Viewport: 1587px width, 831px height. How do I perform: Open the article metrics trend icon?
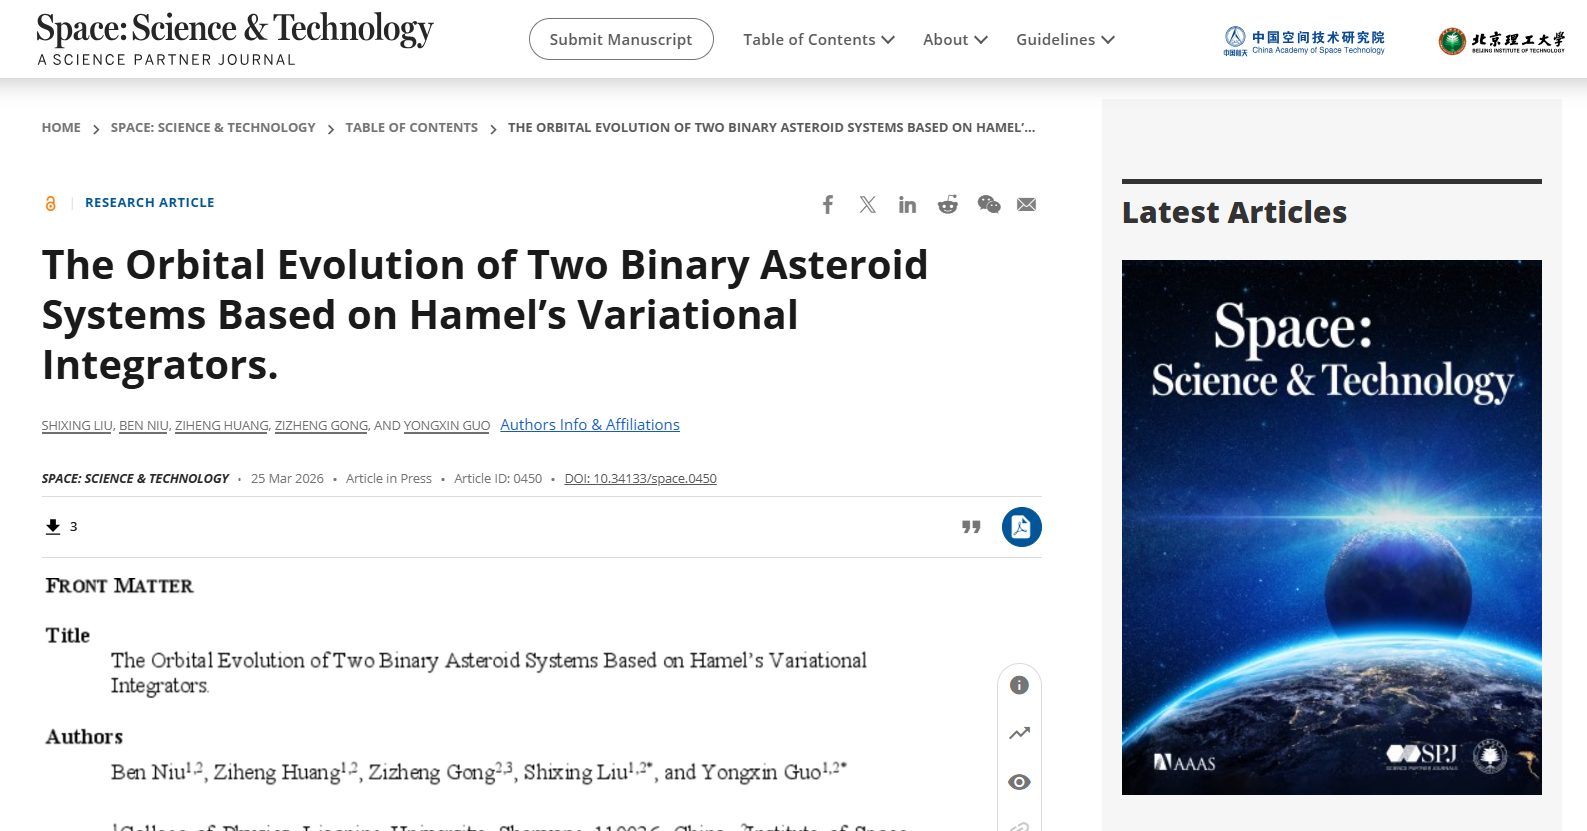click(1019, 733)
